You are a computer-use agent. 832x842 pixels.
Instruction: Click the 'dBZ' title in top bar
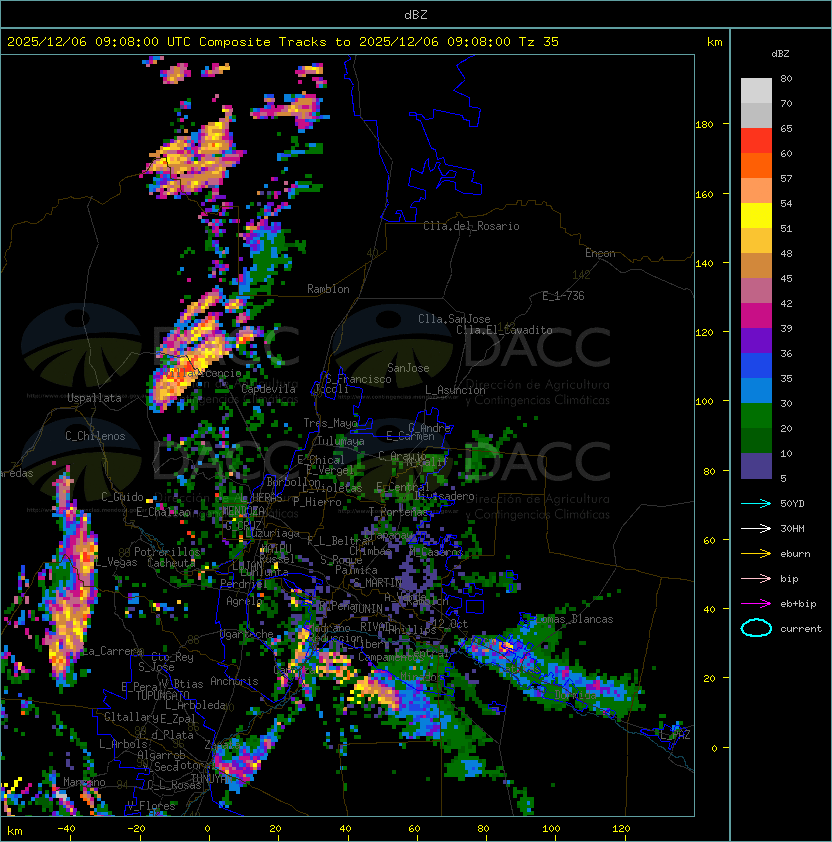pyautogui.click(x=416, y=14)
